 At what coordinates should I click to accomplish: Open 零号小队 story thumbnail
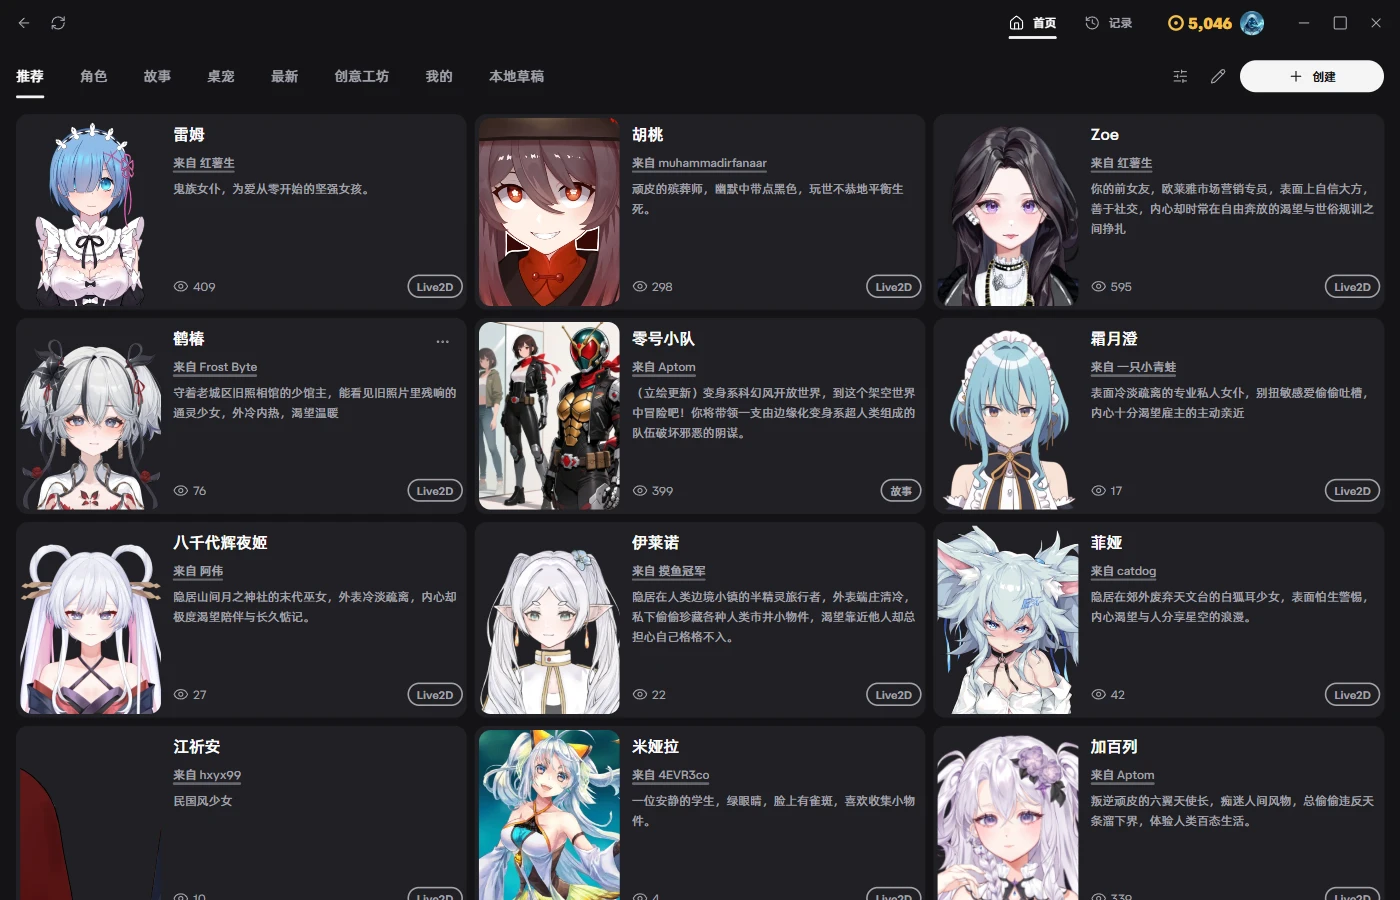click(549, 416)
